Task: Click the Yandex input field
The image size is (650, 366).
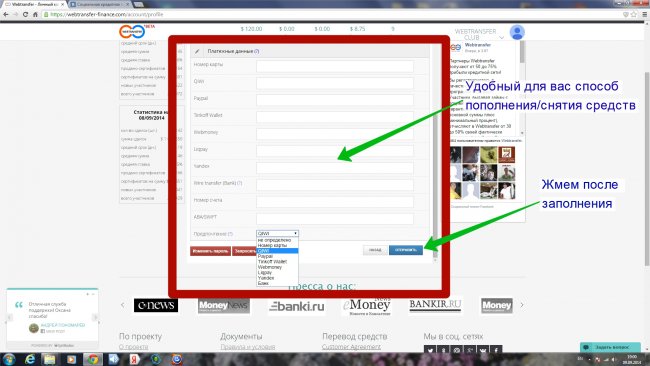Action: click(335, 168)
